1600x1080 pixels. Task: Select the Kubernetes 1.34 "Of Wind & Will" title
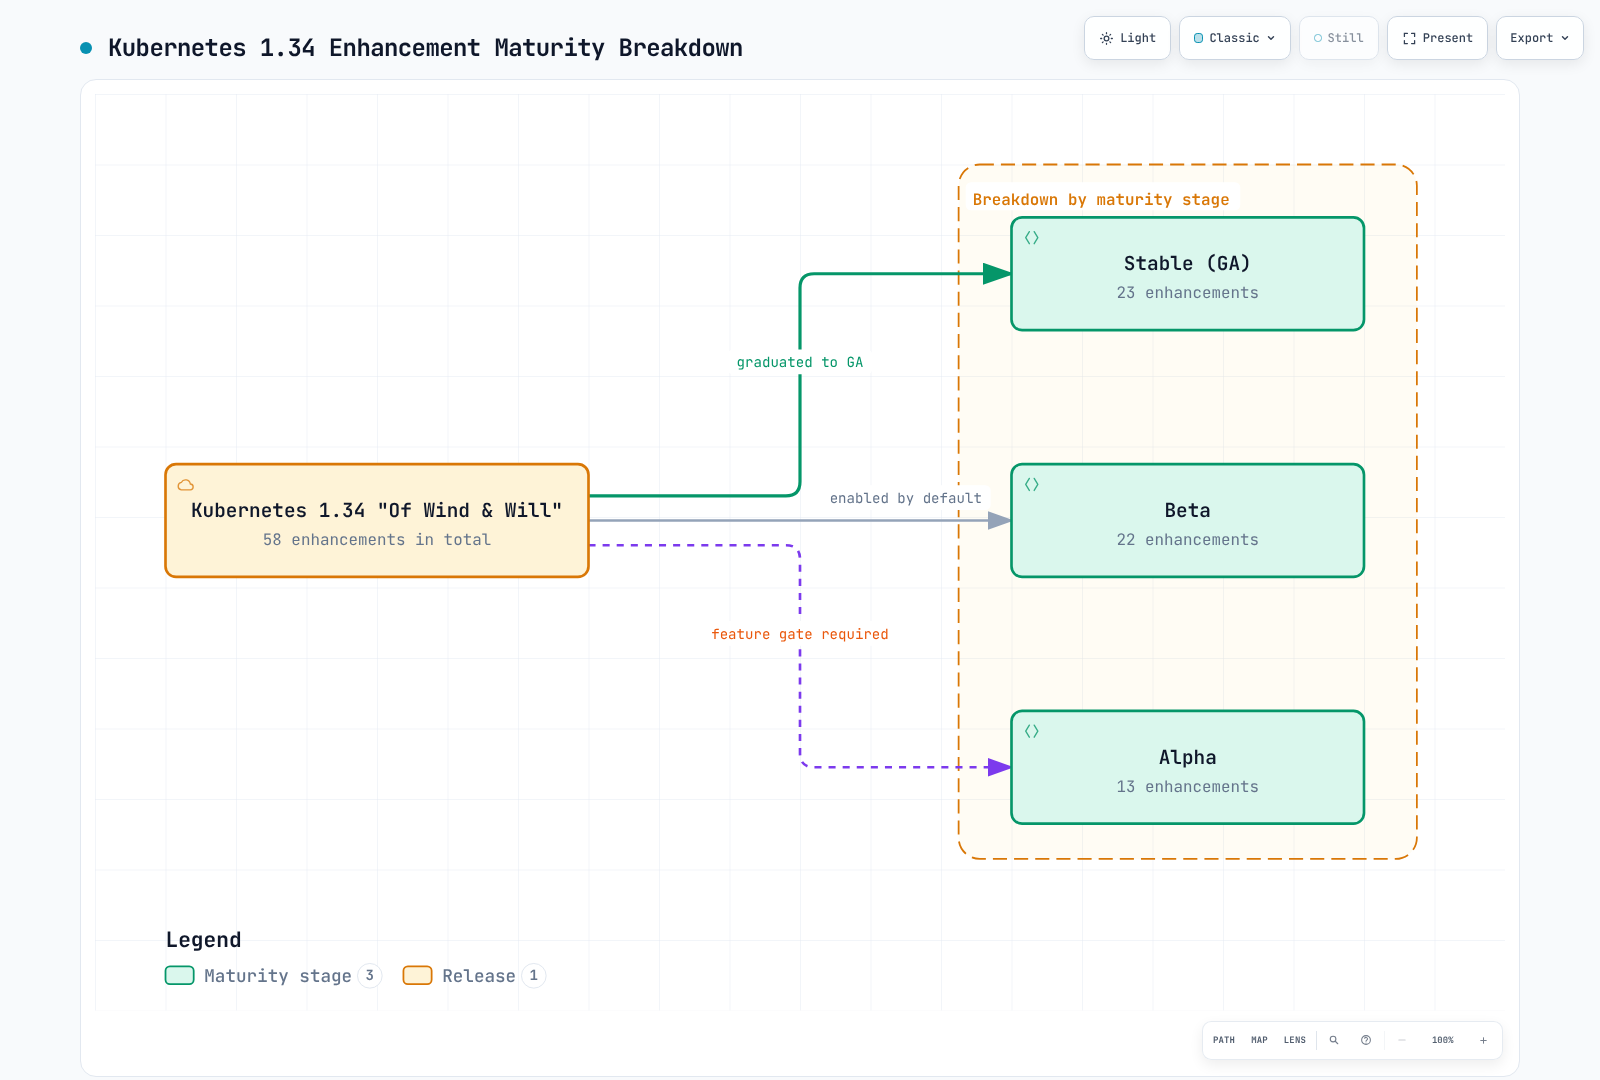(377, 510)
